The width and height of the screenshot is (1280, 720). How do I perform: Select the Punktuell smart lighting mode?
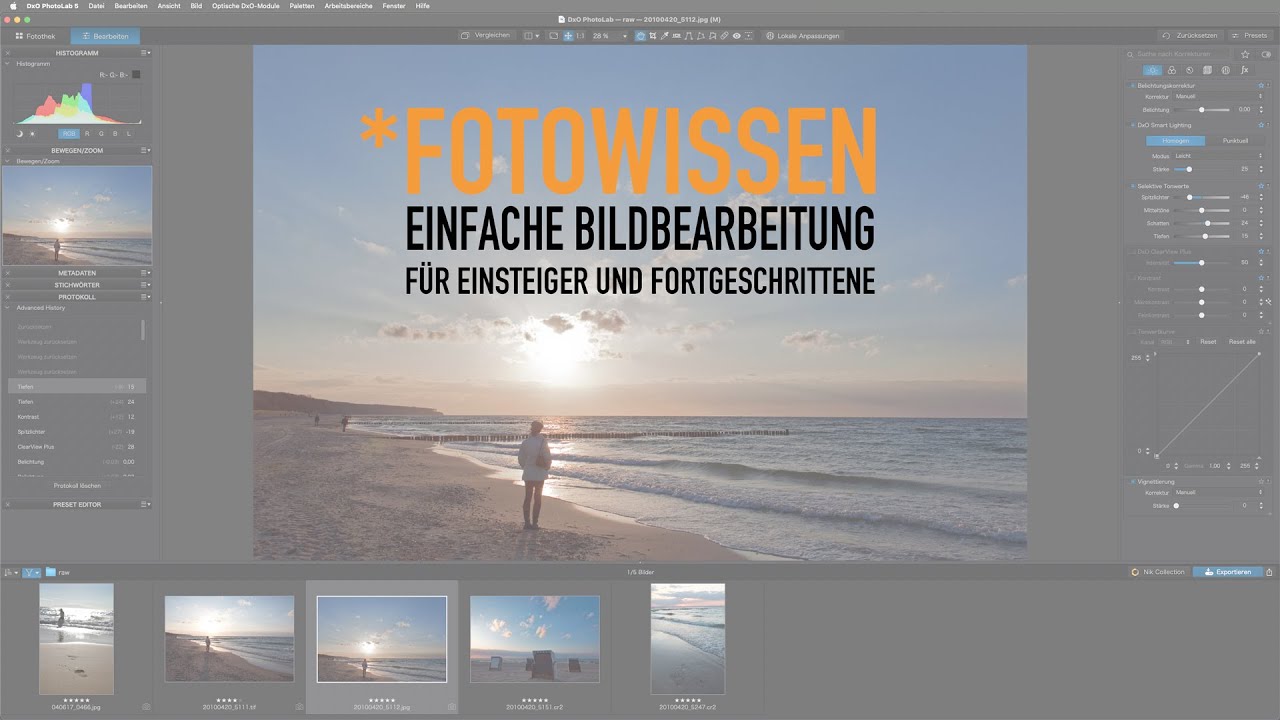tap(1235, 141)
